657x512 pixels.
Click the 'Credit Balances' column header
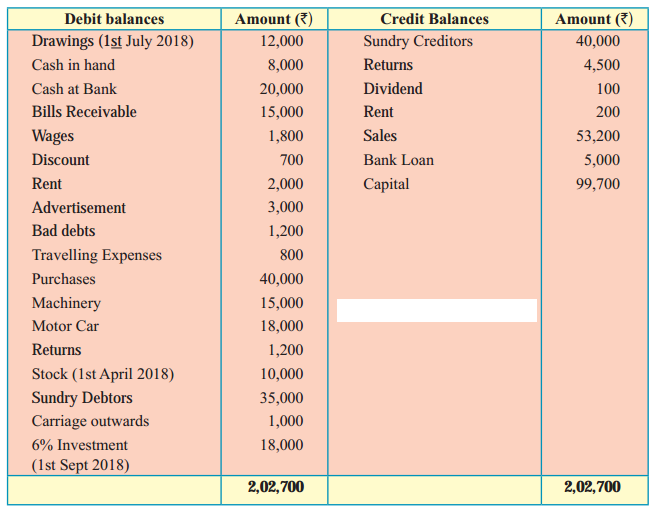(435, 19)
